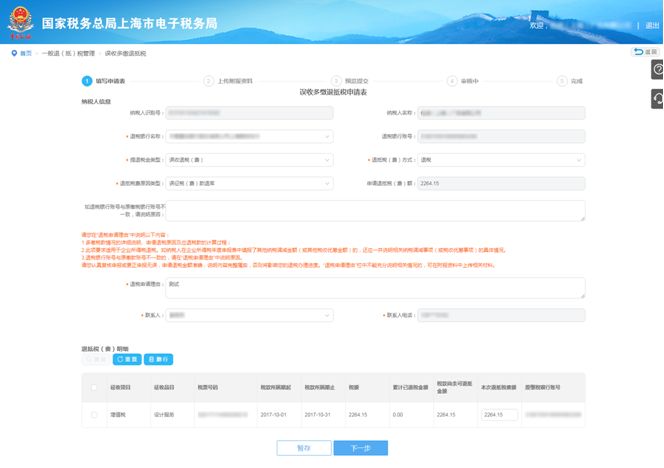Open the 退抵税费原因类型 dropdown
This screenshot has height=468, width=664.
click(248, 184)
